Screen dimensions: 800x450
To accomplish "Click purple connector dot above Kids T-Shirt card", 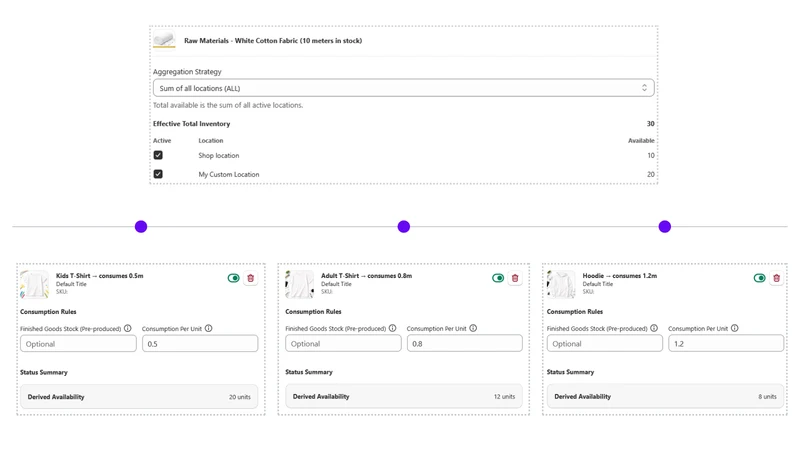I will click(141, 227).
